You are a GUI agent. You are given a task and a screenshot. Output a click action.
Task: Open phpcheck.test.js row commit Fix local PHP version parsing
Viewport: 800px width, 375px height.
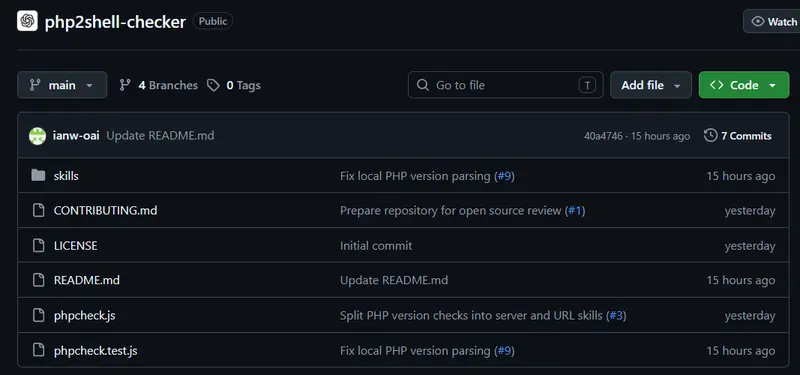click(x=415, y=351)
